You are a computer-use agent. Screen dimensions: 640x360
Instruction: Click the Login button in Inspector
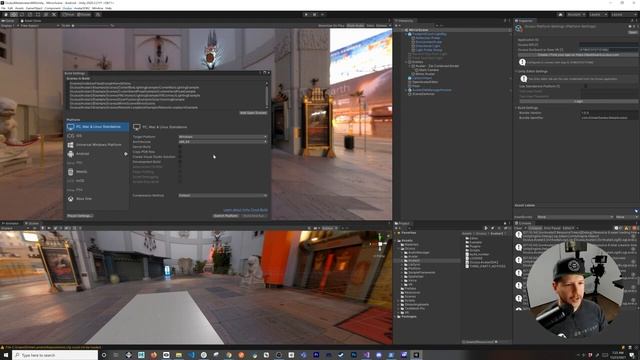click(578, 101)
